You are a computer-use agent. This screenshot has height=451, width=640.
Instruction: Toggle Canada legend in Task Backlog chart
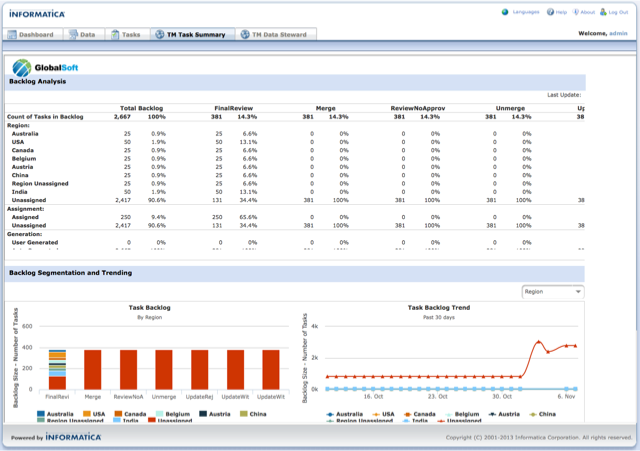130,414
